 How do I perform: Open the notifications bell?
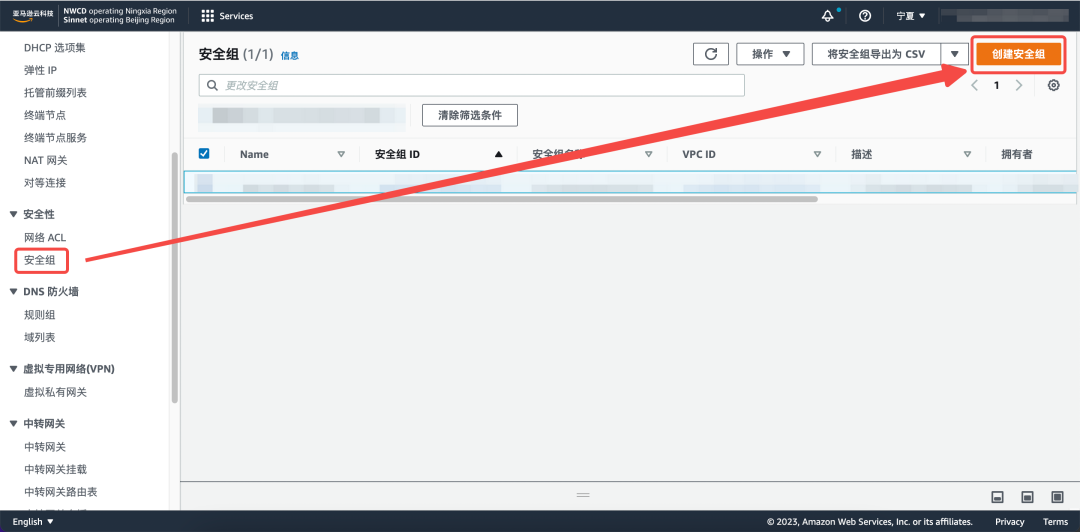tap(828, 16)
